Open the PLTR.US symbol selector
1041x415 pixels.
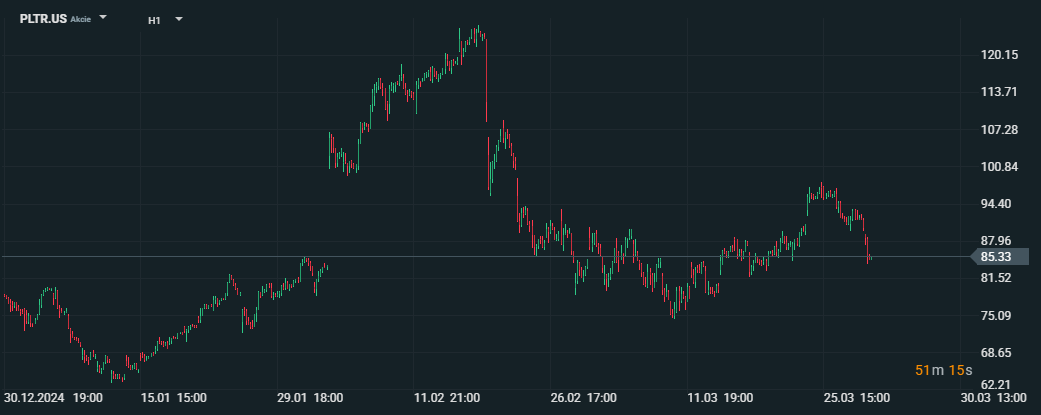click(x=43, y=19)
